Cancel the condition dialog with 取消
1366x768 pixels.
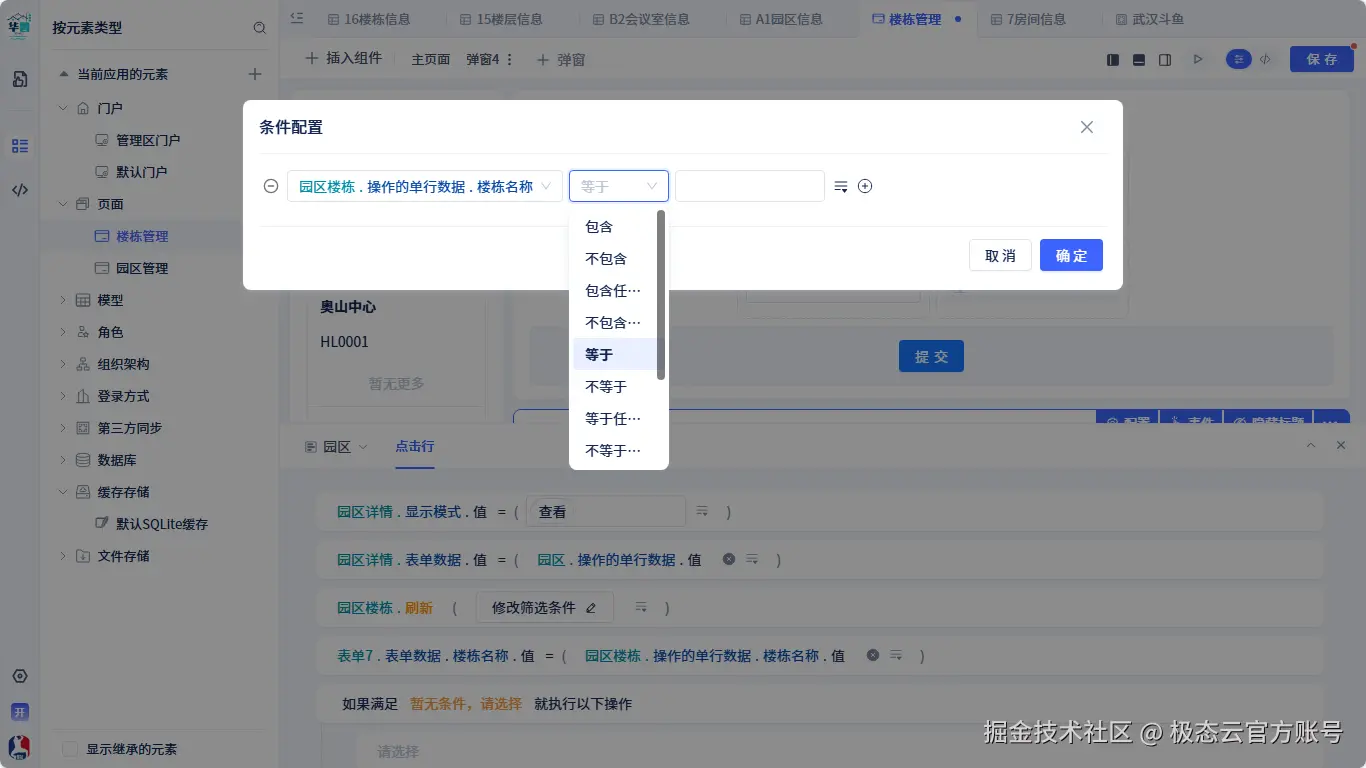[x=1000, y=255]
